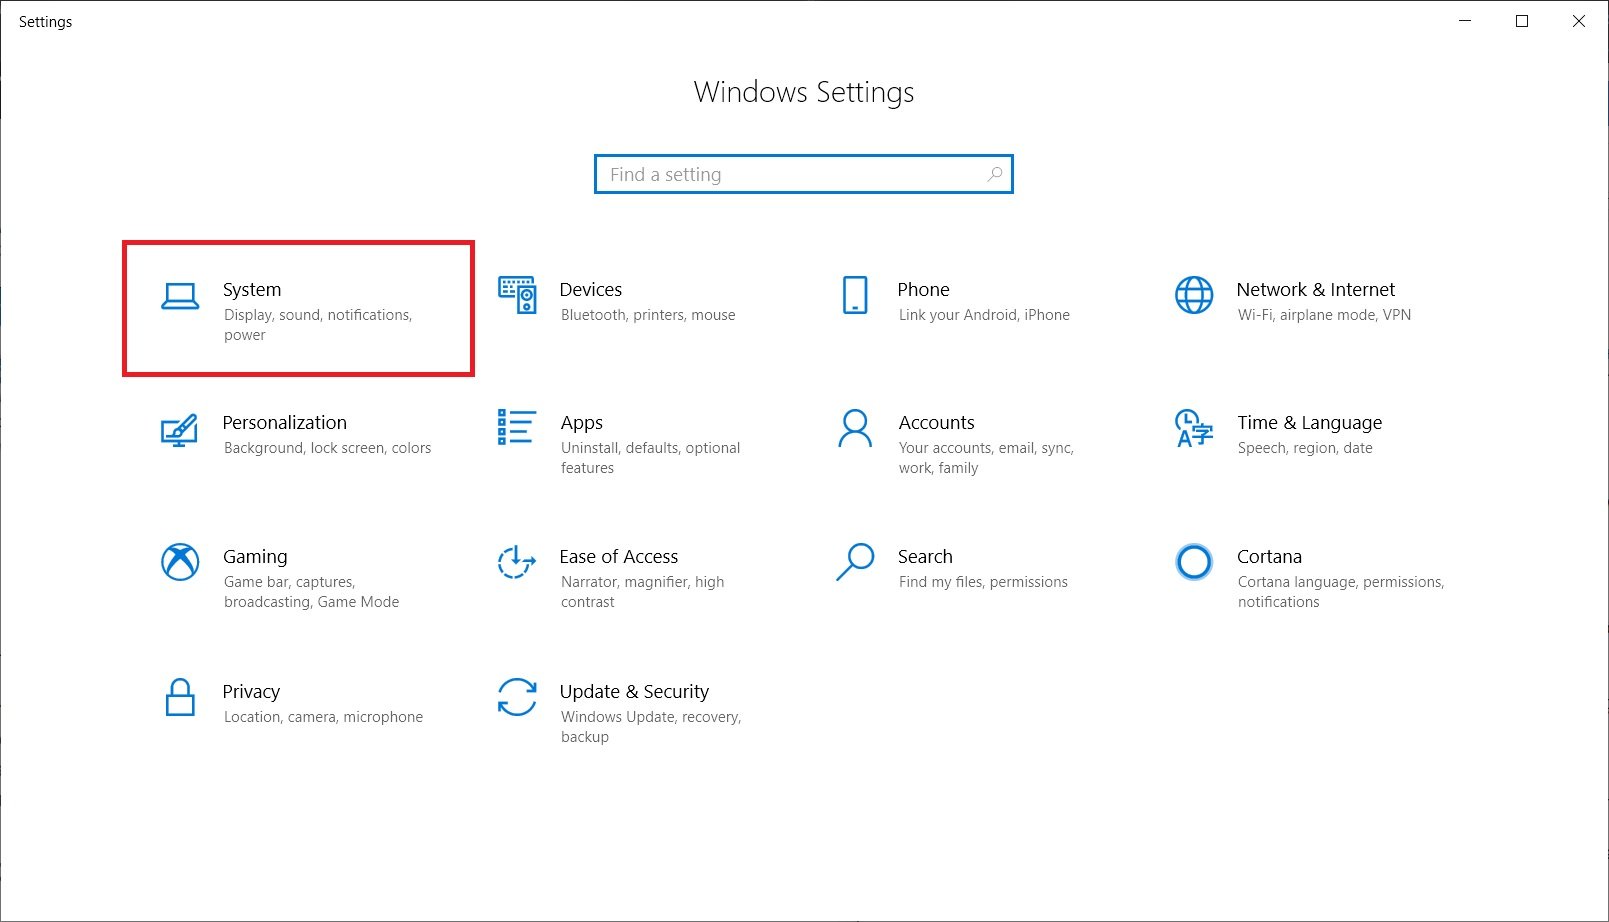Click the Personalization paintbrush icon
1609x922 pixels.
179,430
